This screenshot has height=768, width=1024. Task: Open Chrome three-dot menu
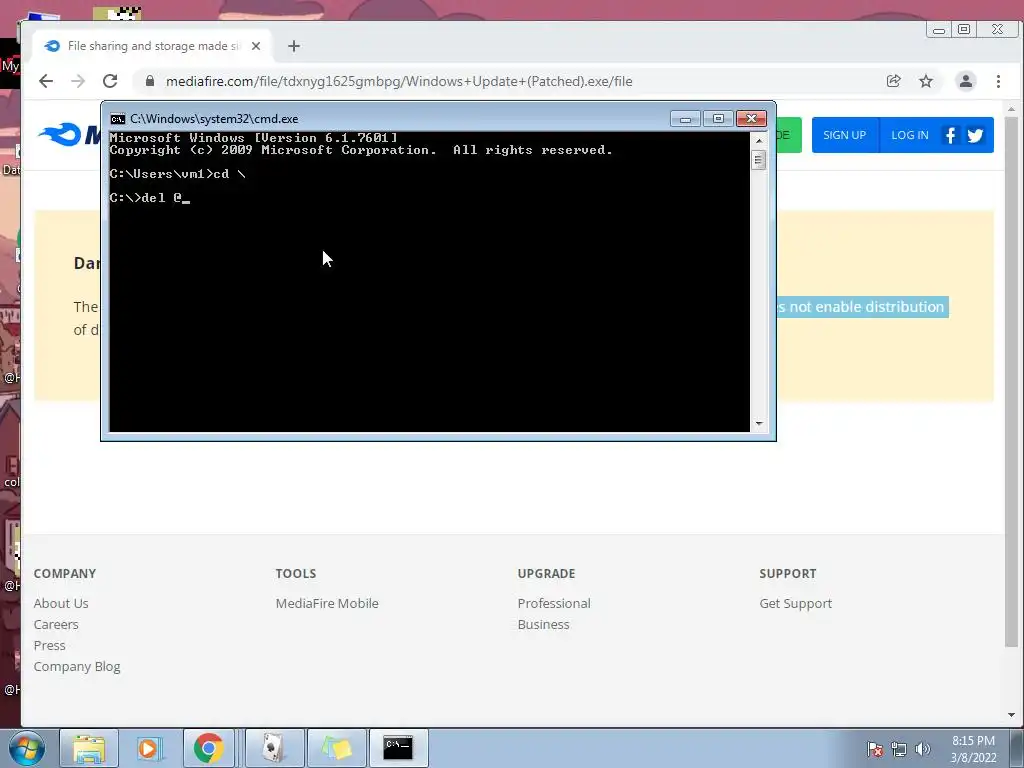(998, 81)
